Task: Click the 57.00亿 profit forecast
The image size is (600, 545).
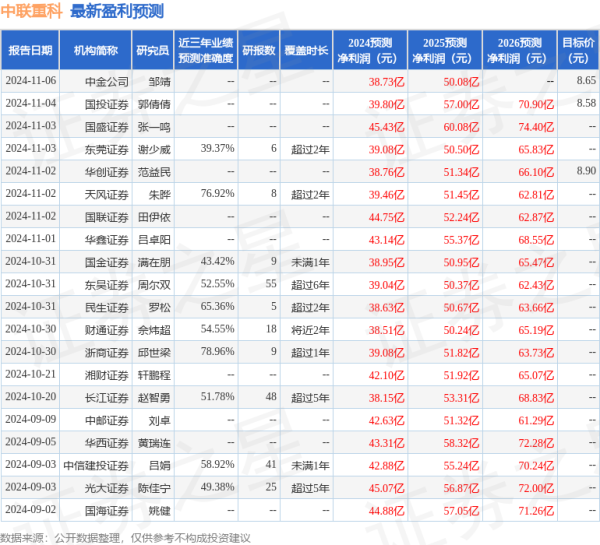Action: (x=461, y=104)
